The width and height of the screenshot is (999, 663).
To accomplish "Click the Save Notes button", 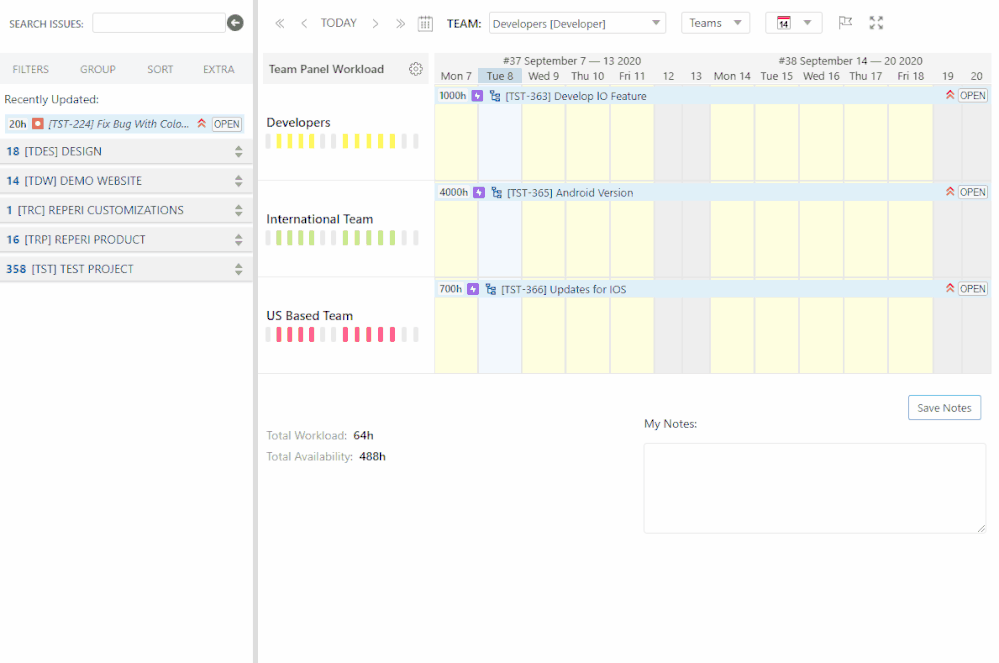I will [944, 408].
